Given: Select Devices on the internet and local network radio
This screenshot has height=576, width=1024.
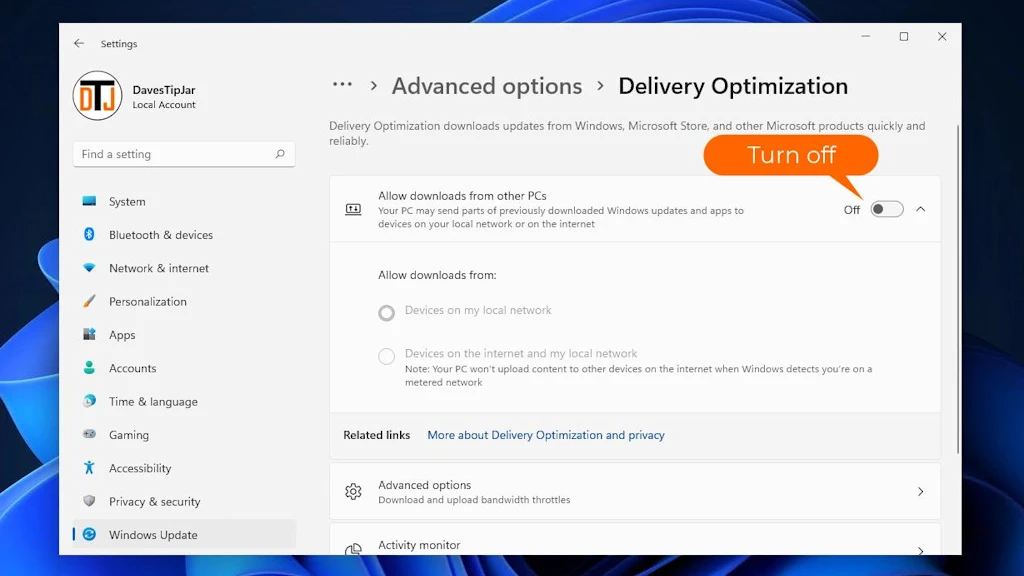Looking at the screenshot, I should 387,356.
